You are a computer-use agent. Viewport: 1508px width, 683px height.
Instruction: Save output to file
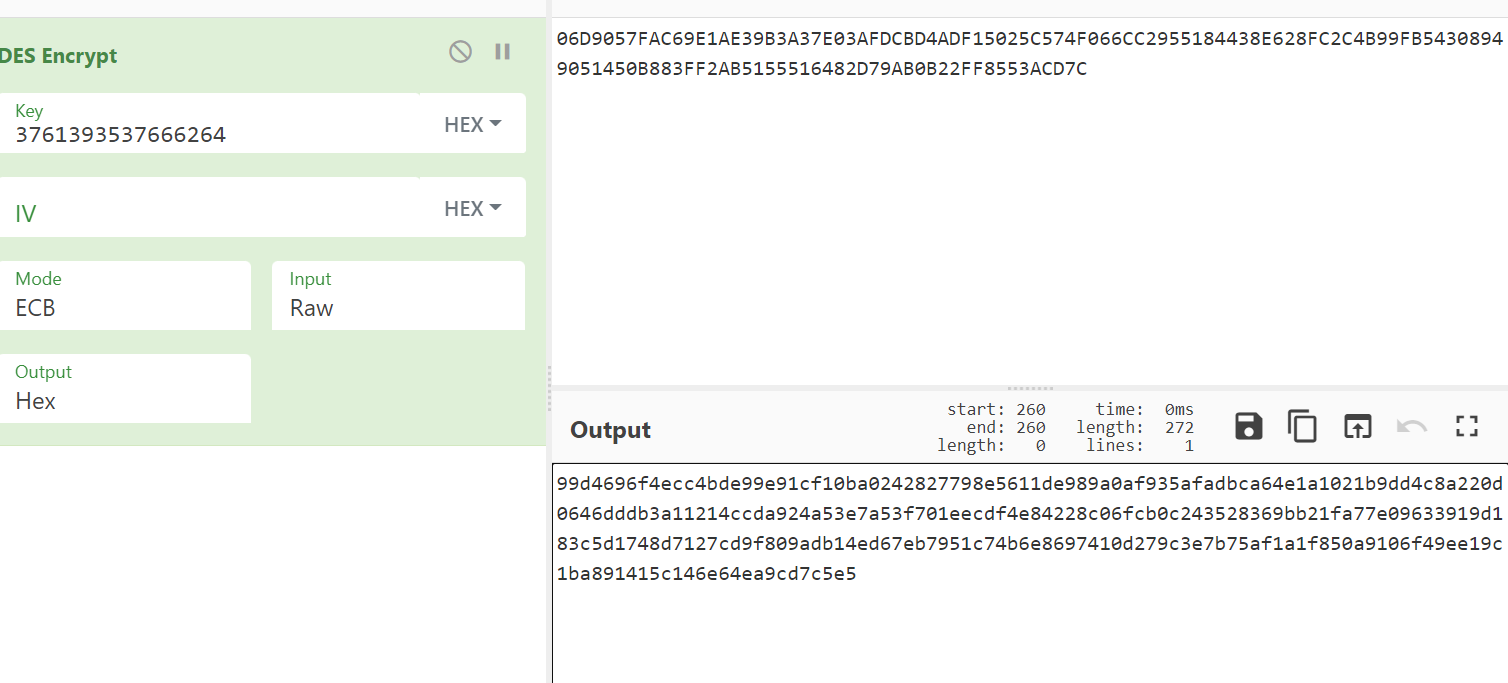1249,427
